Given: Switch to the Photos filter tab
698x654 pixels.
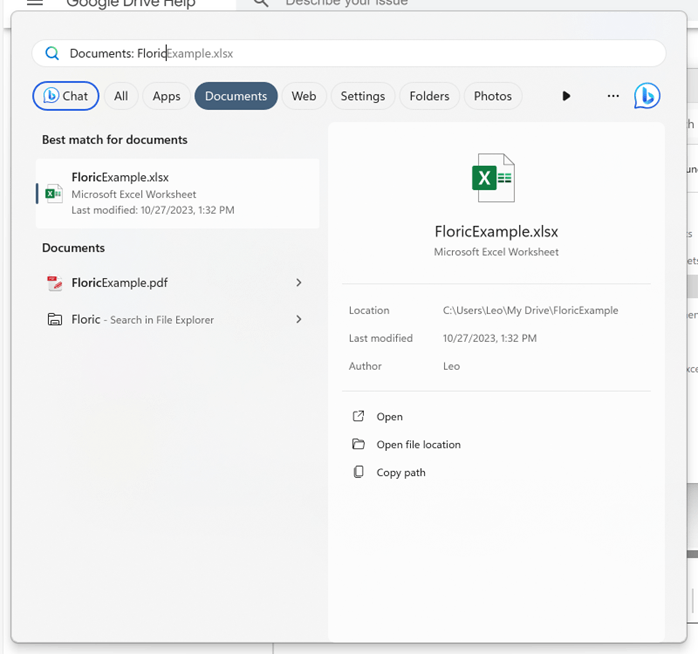Looking at the screenshot, I should coord(493,96).
